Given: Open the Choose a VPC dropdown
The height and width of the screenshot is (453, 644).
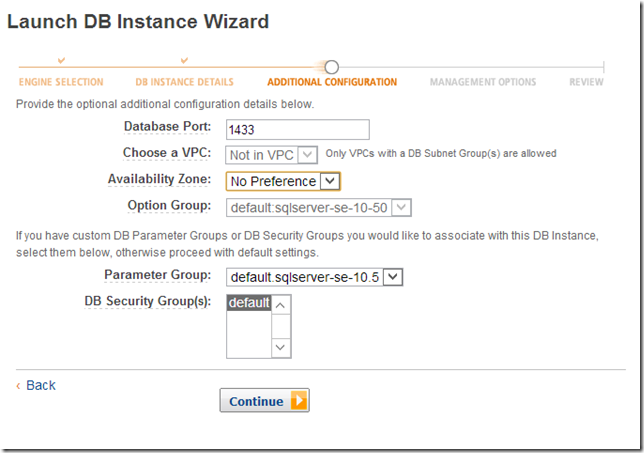Looking at the screenshot, I should 308,155.
